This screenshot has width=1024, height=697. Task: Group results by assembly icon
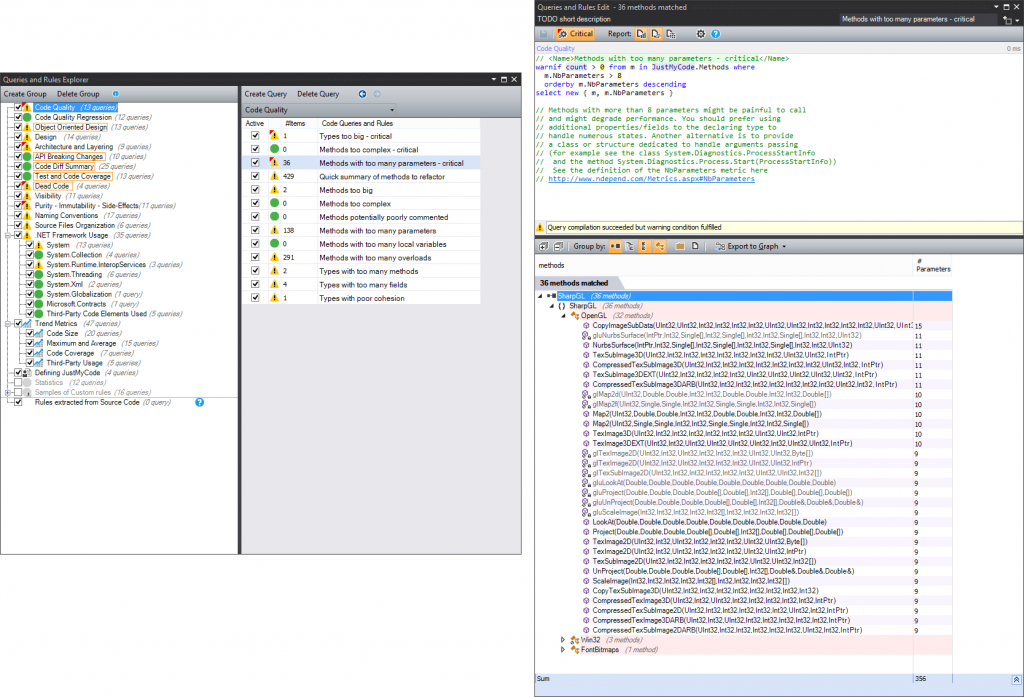pyautogui.click(x=615, y=246)
